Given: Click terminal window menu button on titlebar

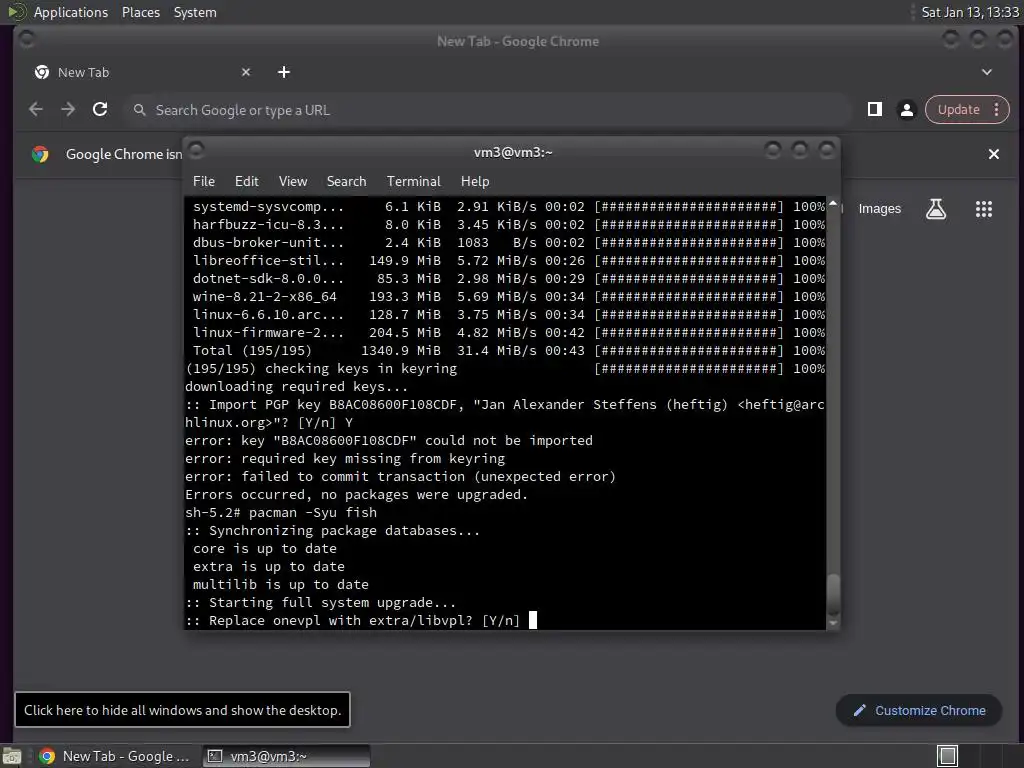Looking at the screenshot, I should [197, 151].
